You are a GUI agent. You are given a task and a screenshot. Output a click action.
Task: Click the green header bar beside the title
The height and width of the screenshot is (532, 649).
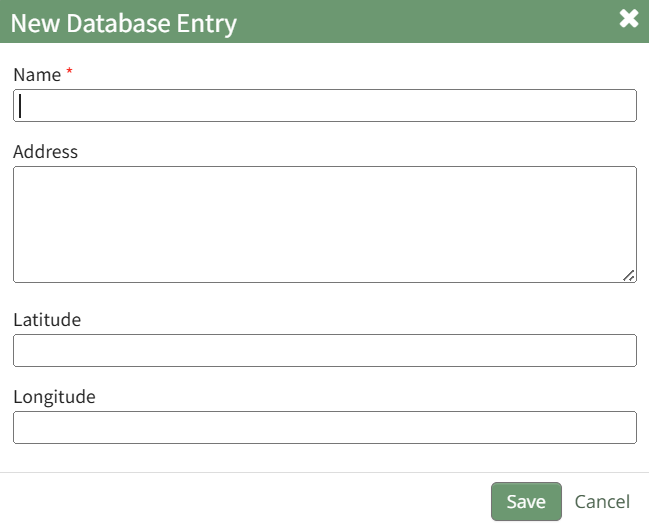[x=420, y=22]
